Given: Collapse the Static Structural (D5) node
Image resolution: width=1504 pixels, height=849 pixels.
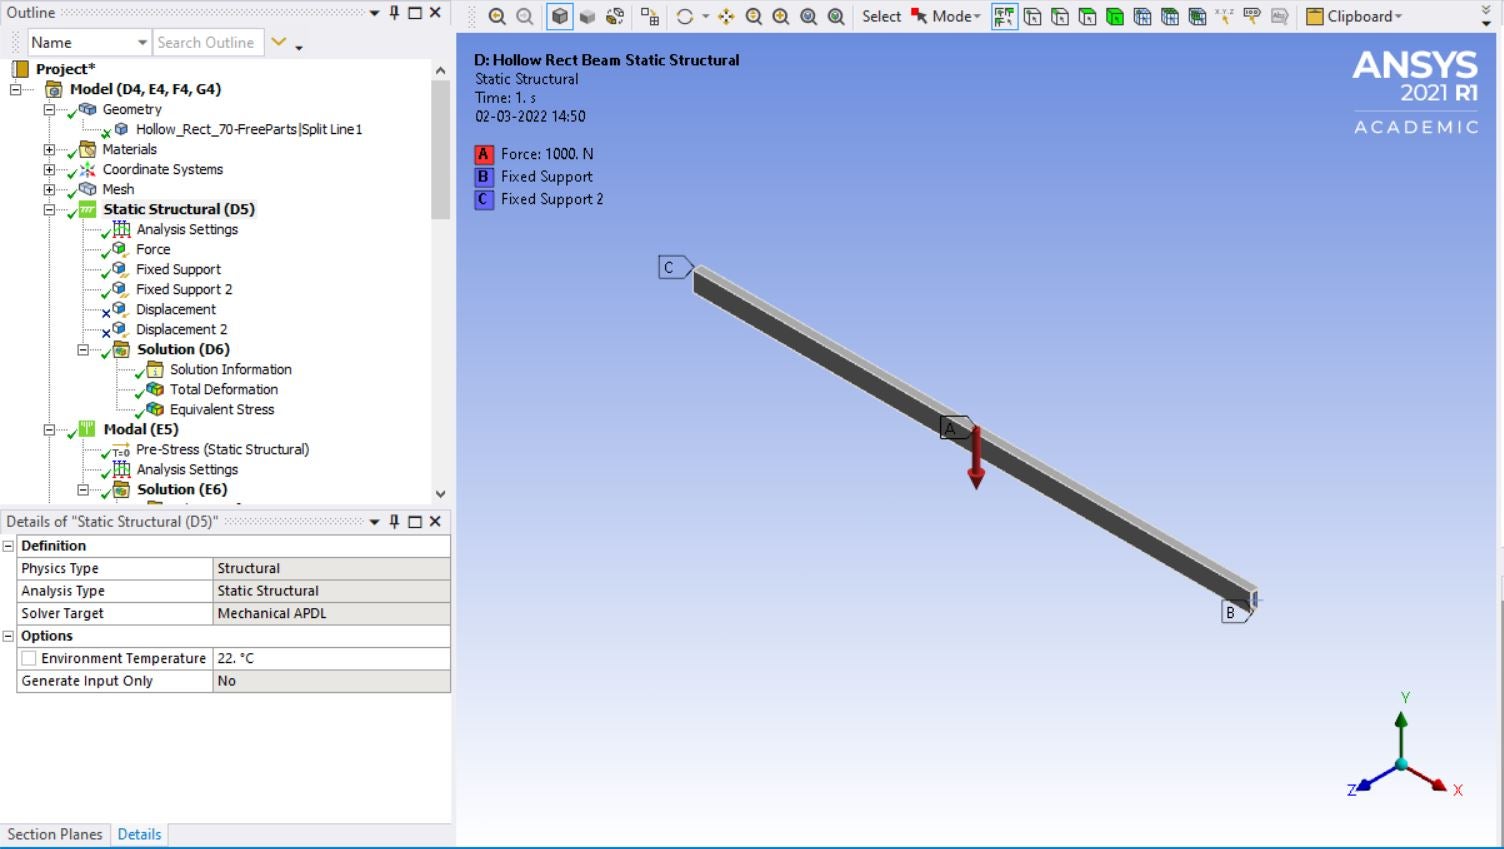Looking at the screenshot, I should [48, 209].
